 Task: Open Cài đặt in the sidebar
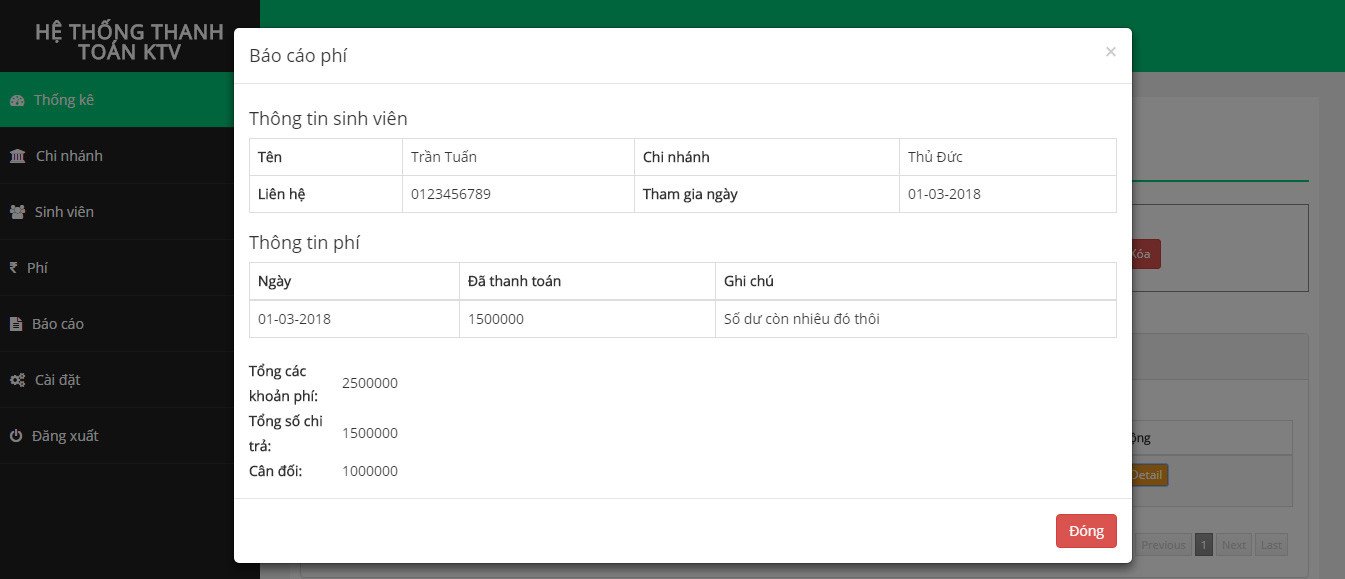pyautogui.click(x=130, y=380)
